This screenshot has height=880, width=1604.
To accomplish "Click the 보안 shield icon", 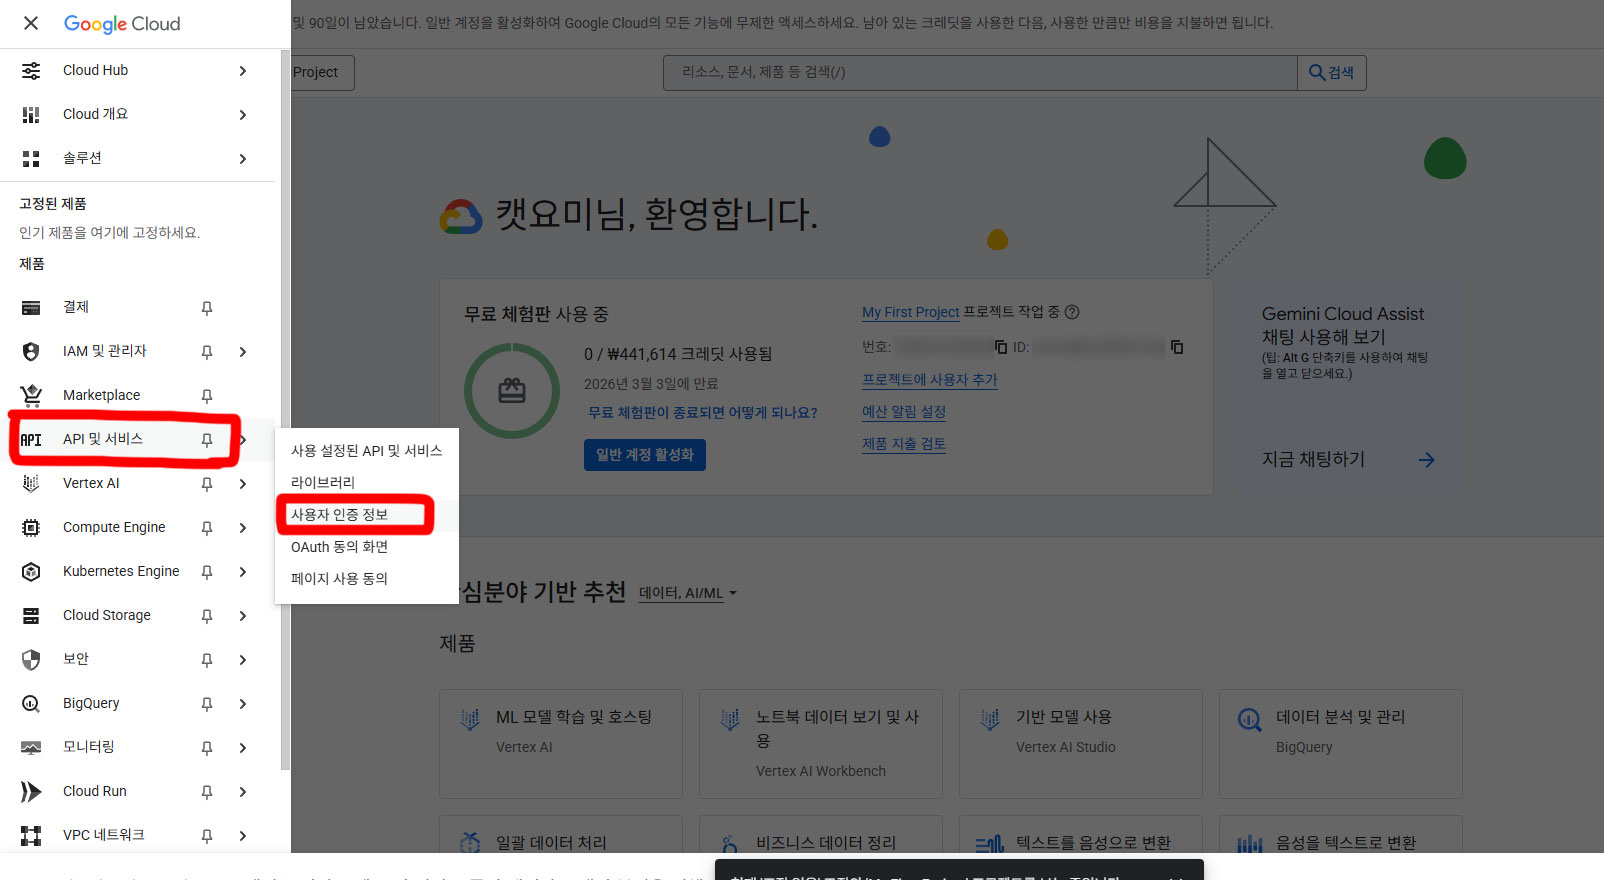I will point(31,660).
